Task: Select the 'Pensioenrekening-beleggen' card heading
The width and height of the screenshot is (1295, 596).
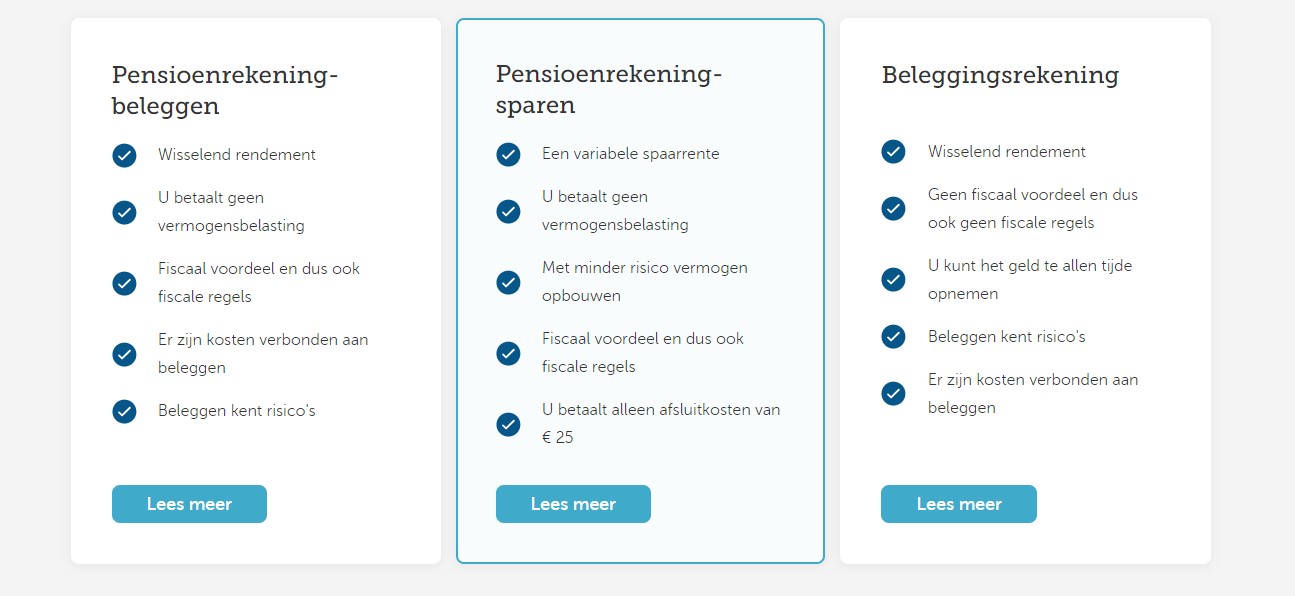Action: (225, 90)
